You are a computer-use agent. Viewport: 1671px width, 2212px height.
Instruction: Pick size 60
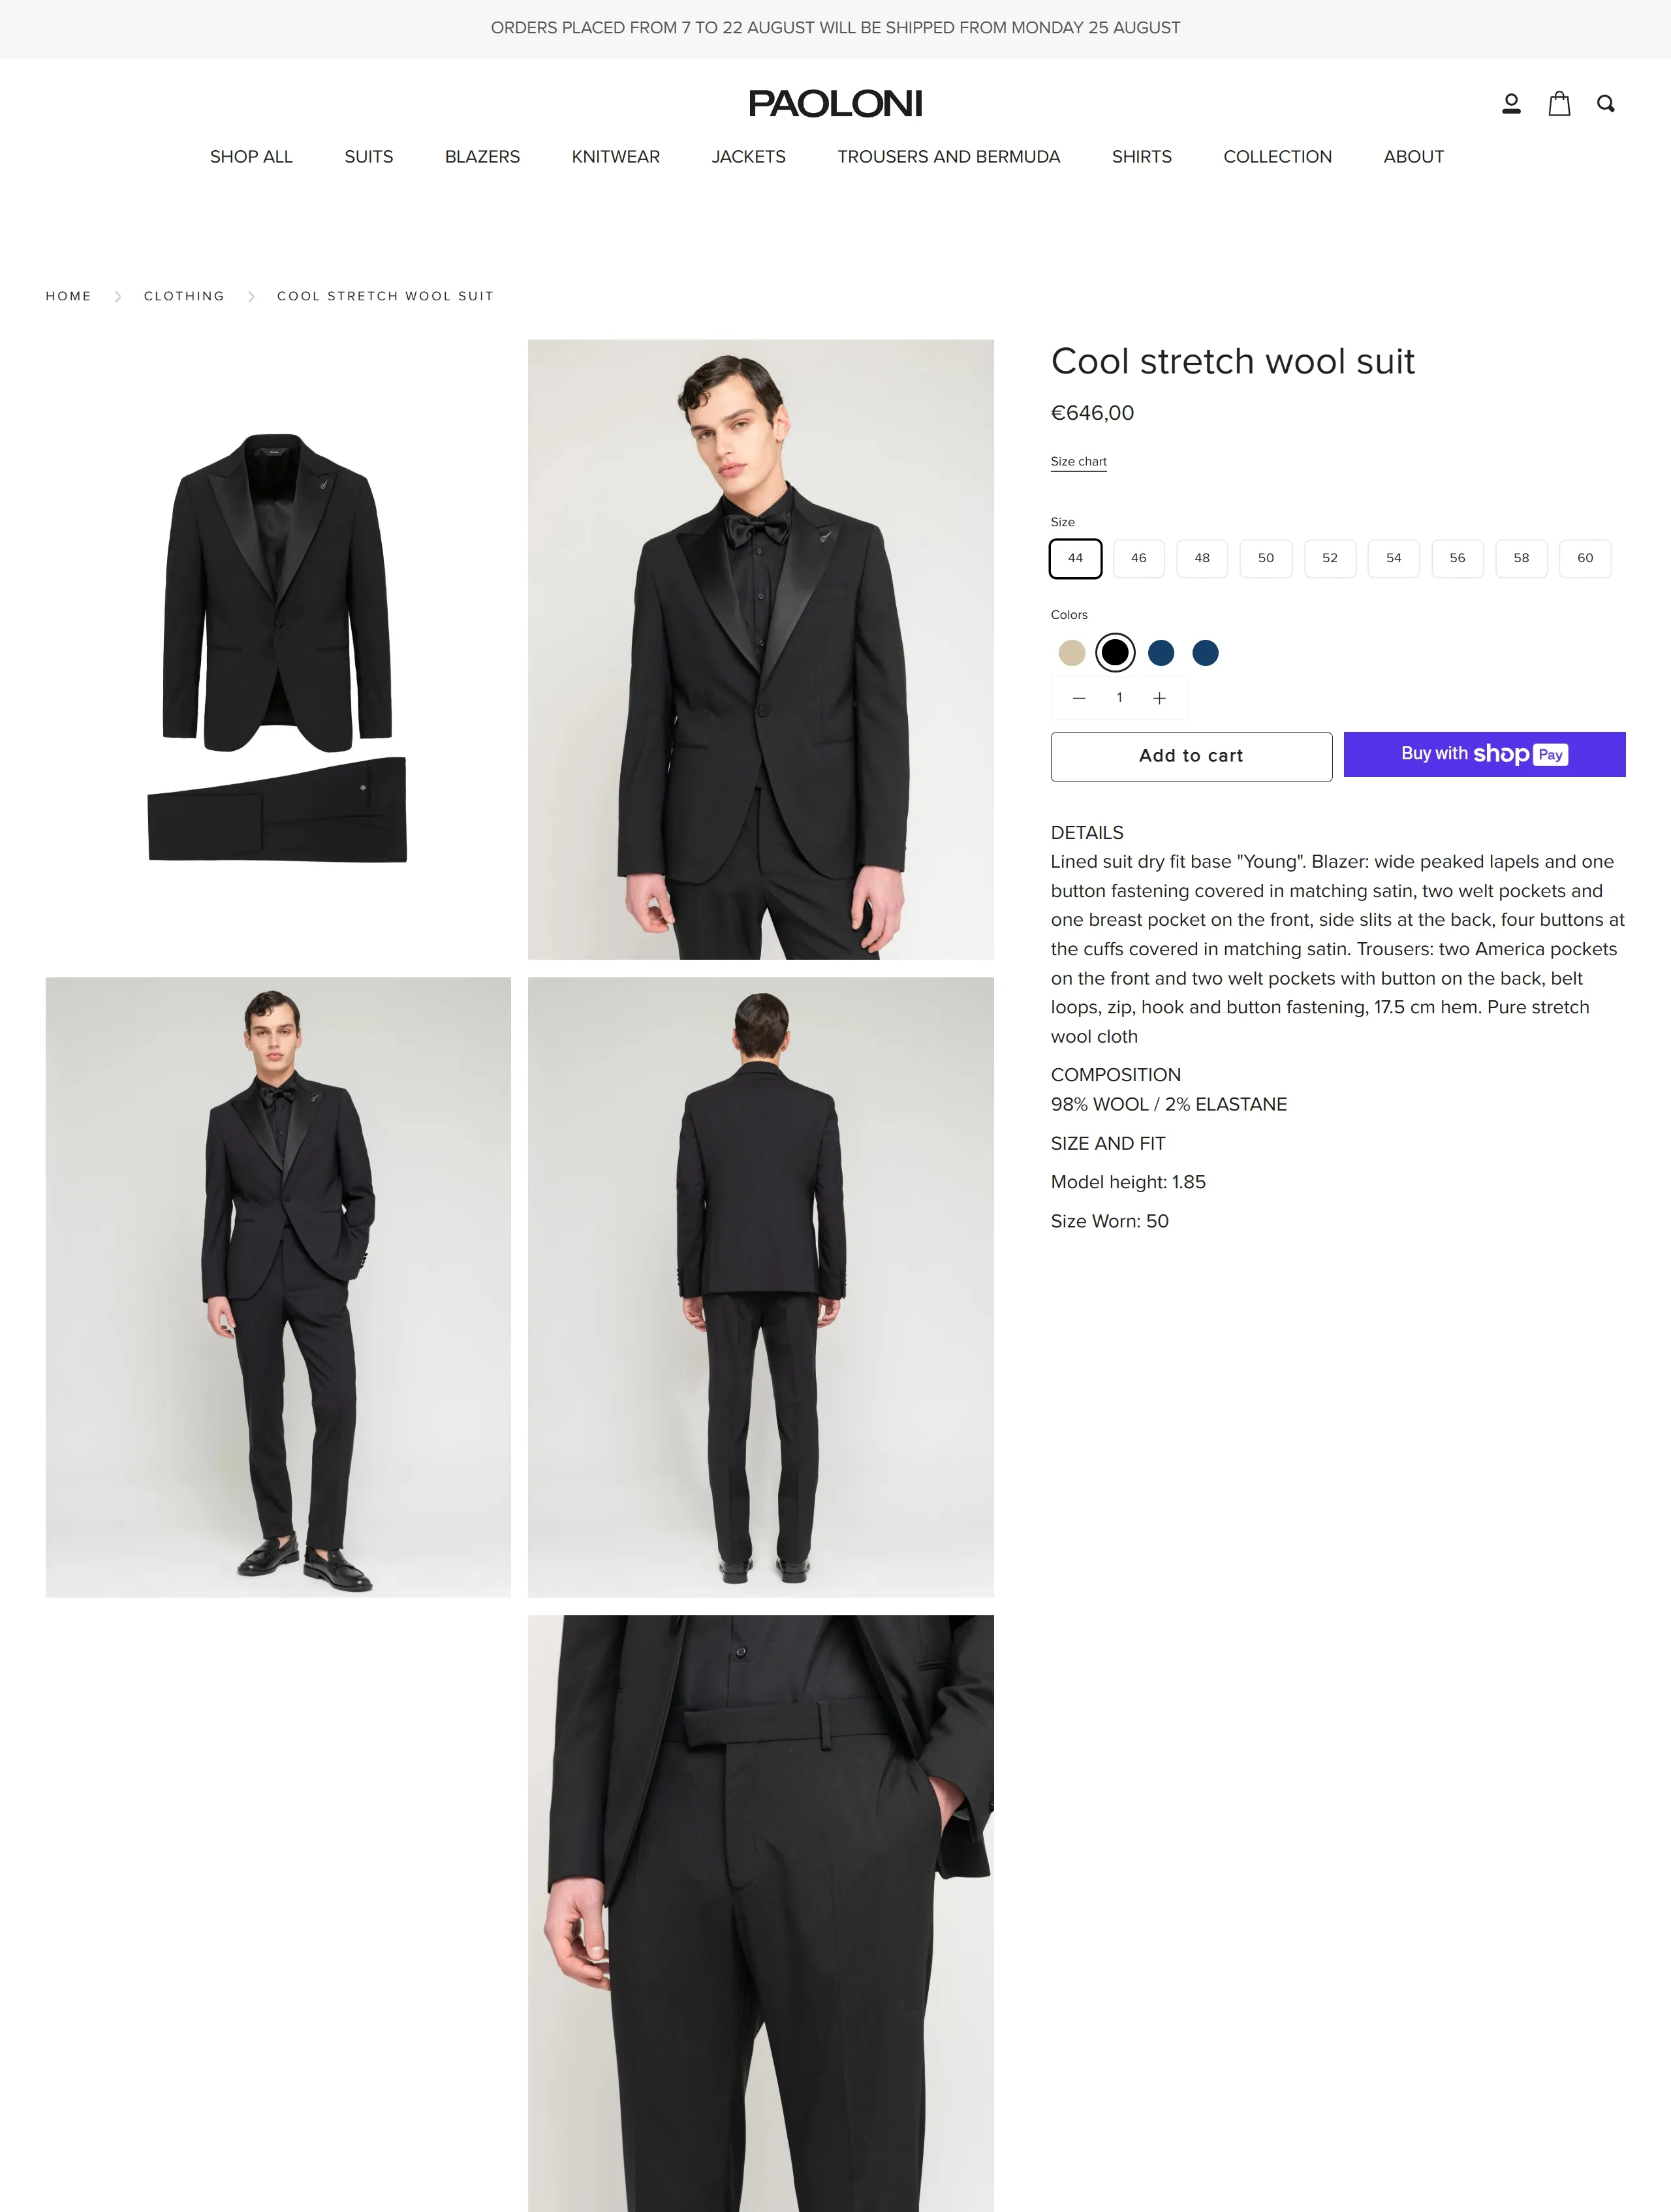[1585, 558]
